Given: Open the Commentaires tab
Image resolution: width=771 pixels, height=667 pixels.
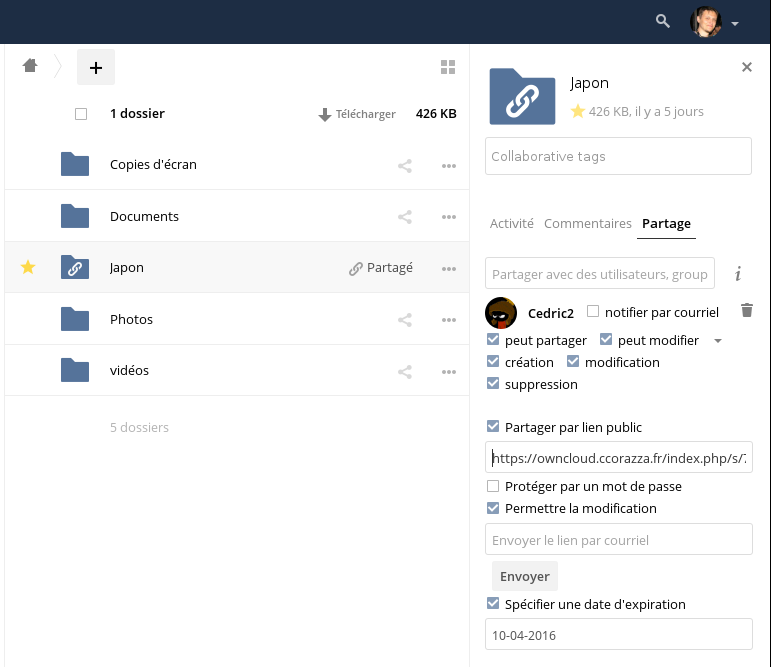Looking at the screenshot, I should click(x=588, y=224).
